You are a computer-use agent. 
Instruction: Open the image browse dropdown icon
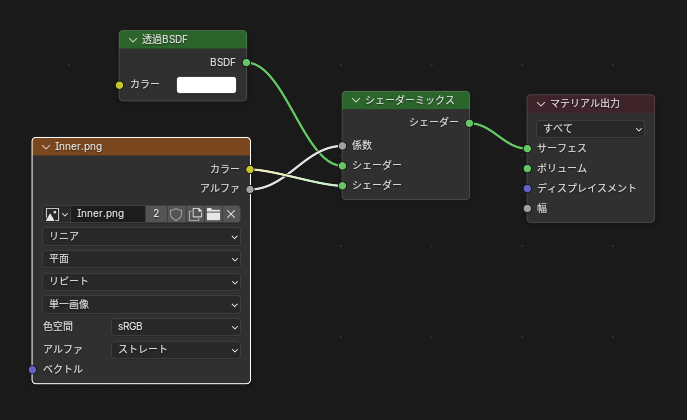(x=57, y=214)
